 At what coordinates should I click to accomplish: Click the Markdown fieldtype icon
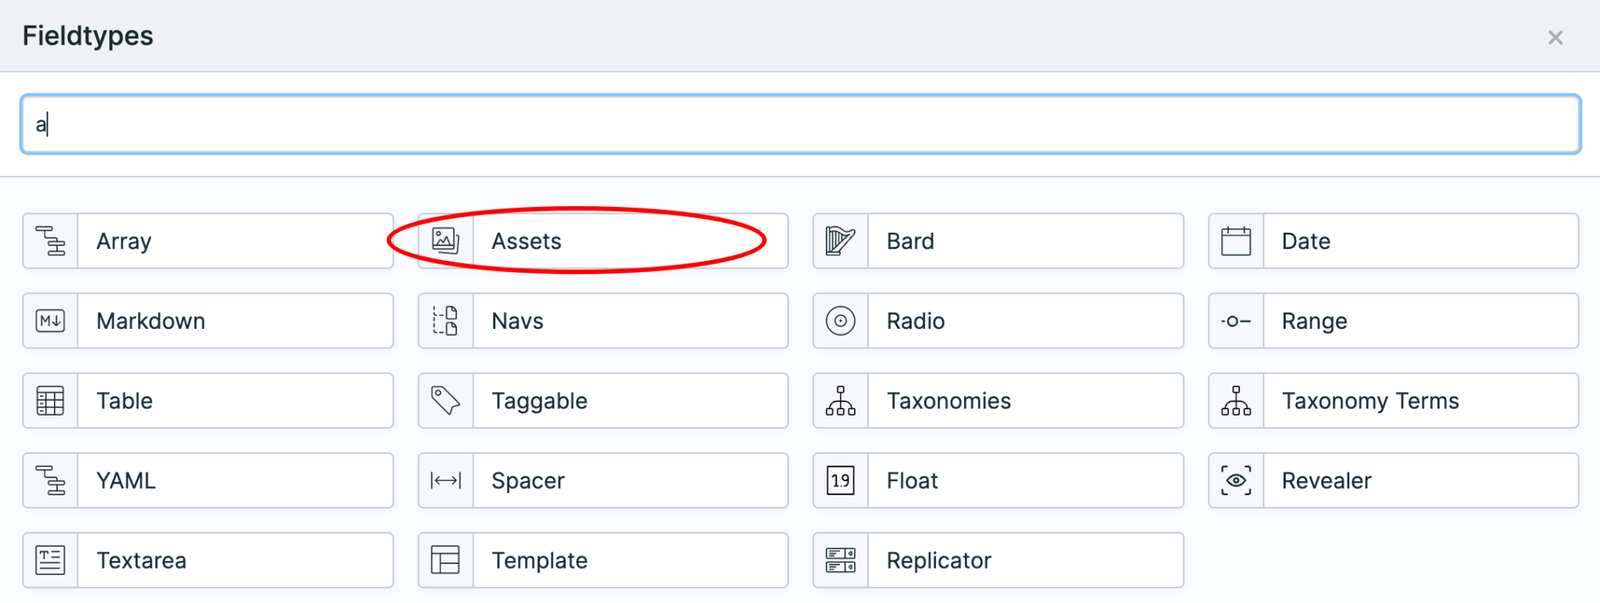(x=50, y=321)
